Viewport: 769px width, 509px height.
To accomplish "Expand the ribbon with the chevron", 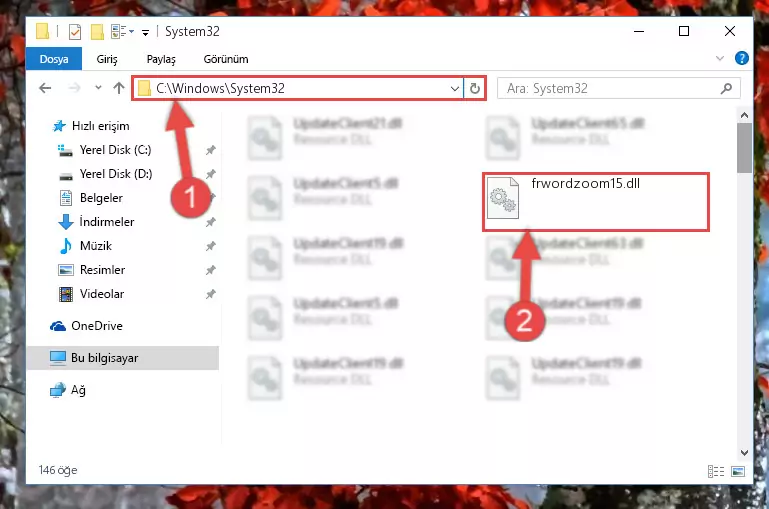I will tap(719, 58).
